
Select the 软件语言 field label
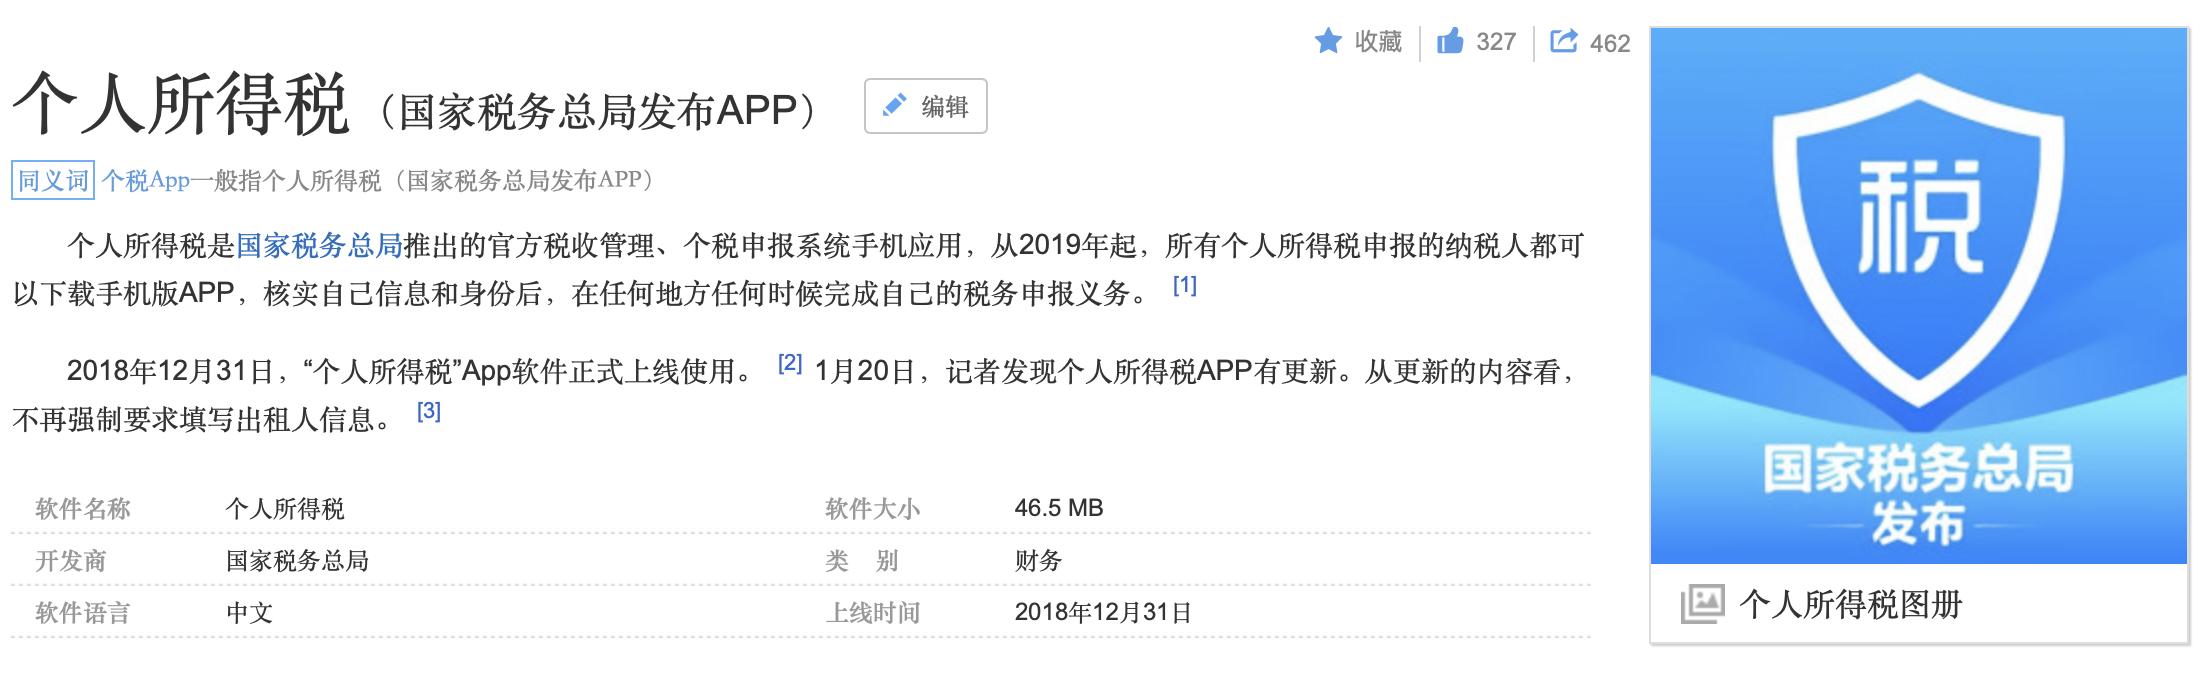click(83, 612)
